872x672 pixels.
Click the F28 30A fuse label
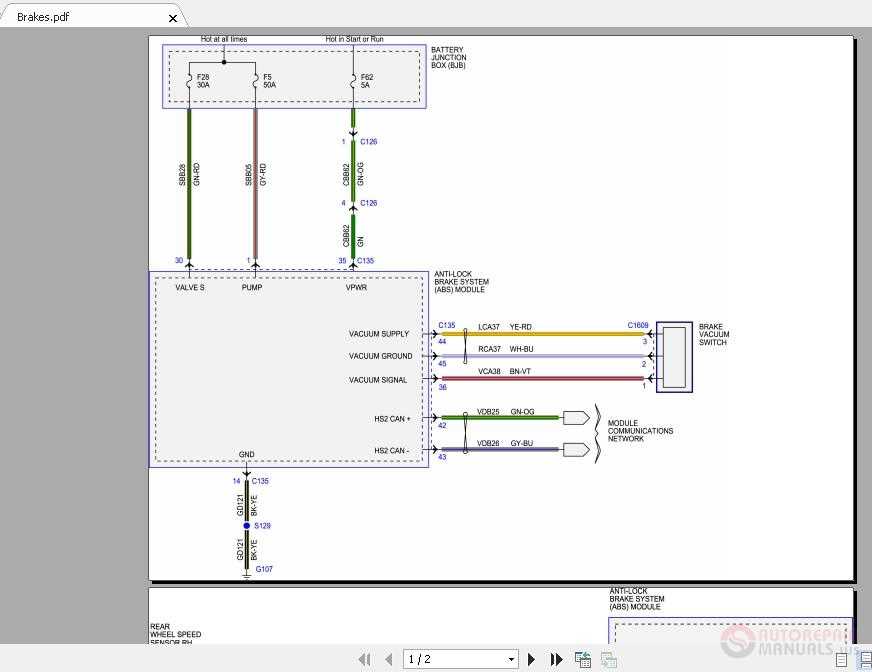203,81
